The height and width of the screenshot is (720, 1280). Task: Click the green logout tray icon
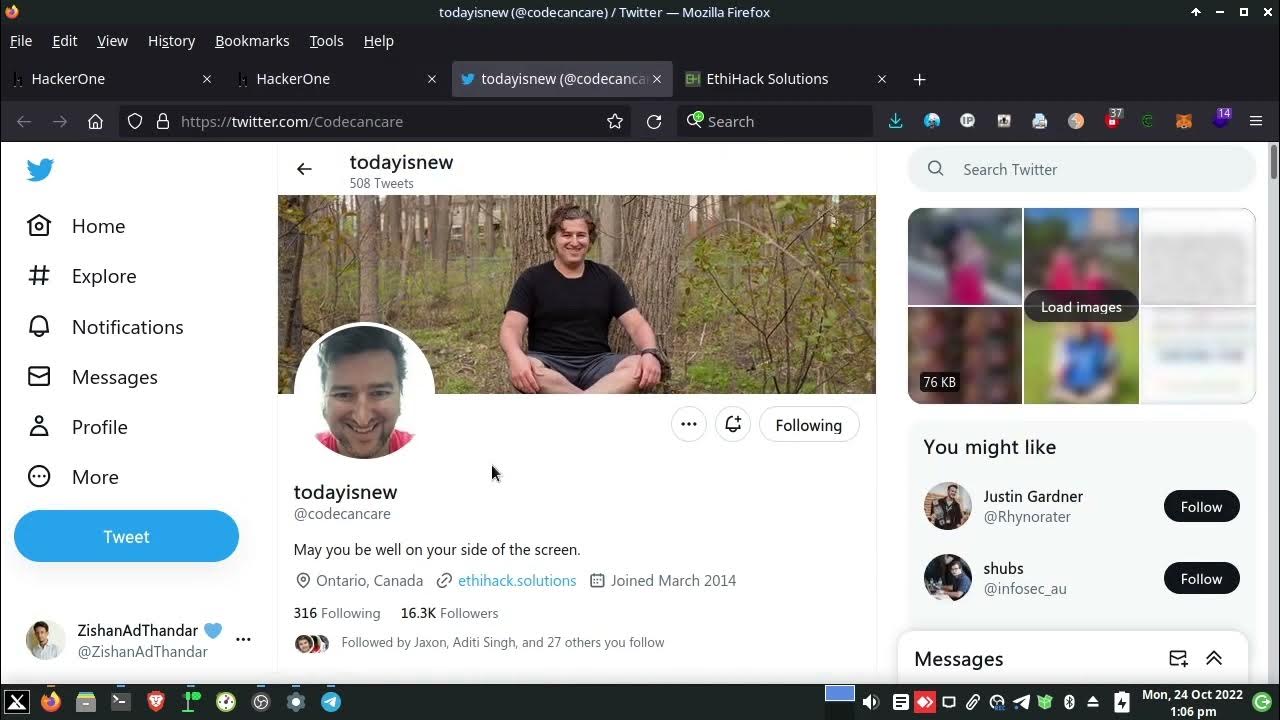coord(1261,702)
